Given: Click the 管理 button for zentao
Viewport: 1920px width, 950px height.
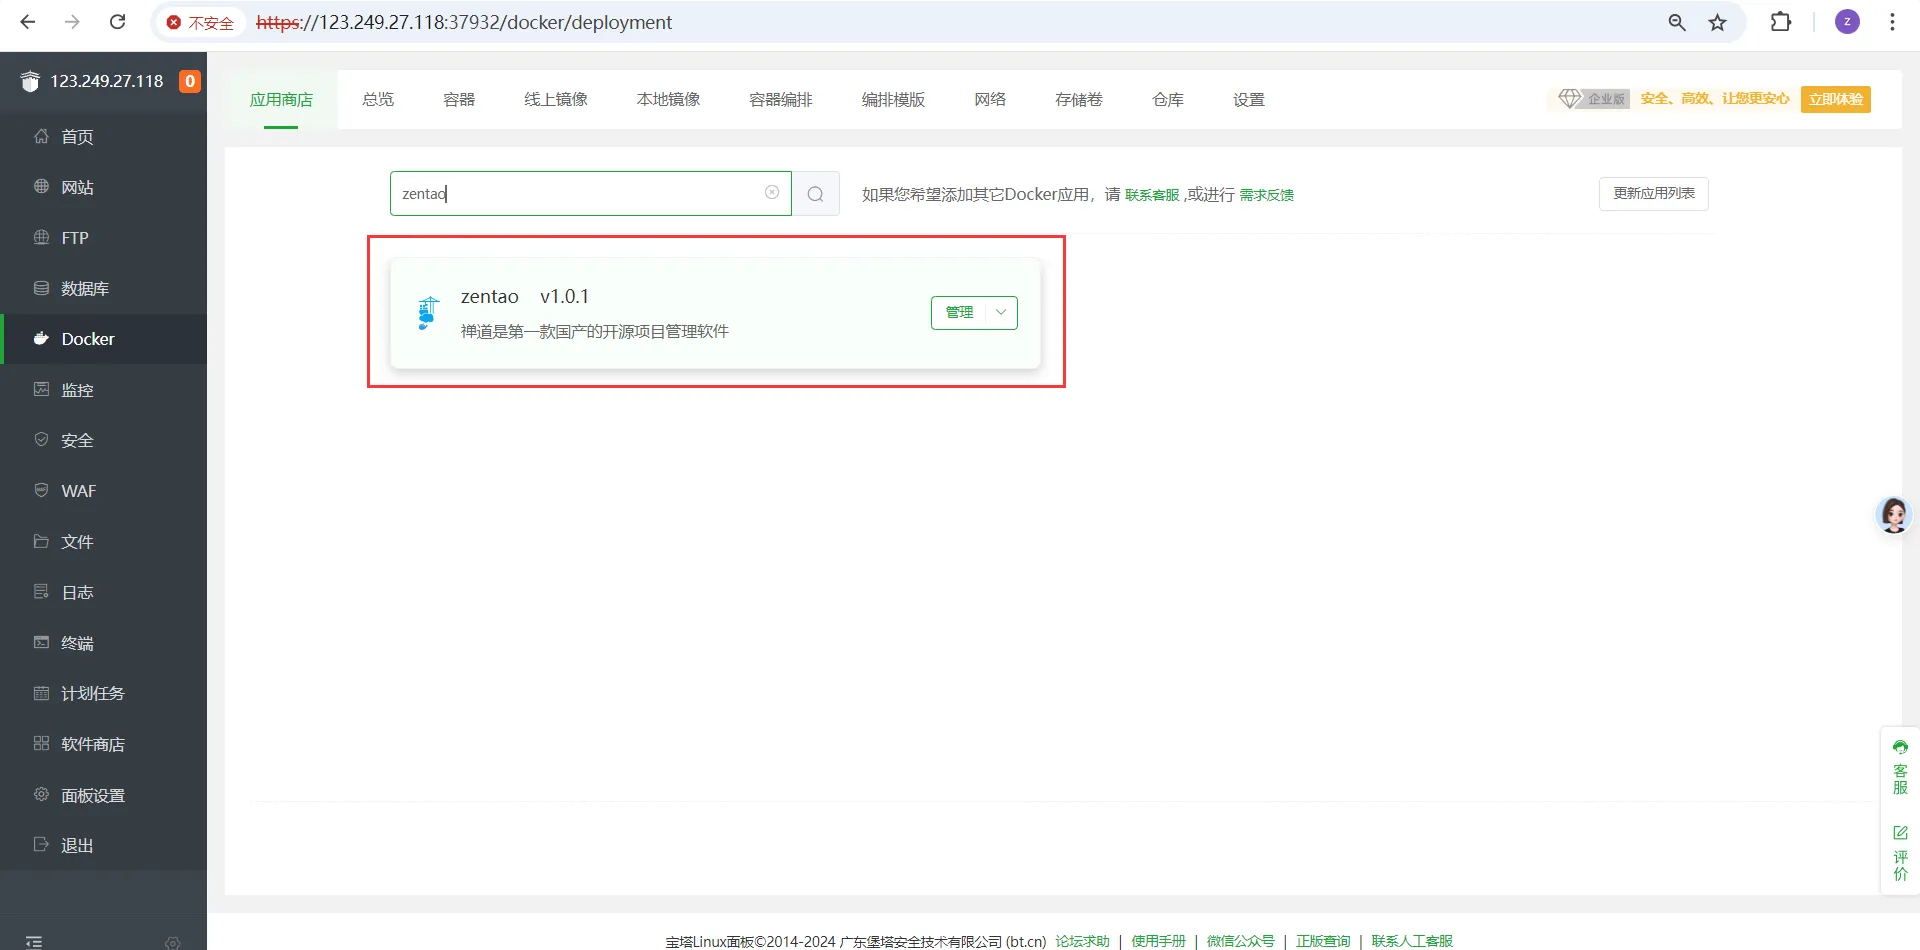Looking at the screenshot, I should coord(958,312).
